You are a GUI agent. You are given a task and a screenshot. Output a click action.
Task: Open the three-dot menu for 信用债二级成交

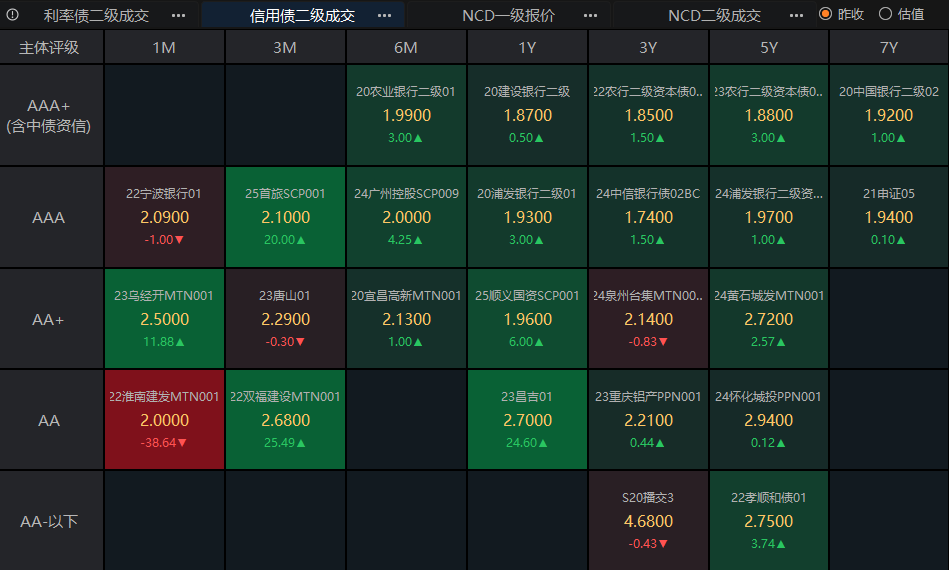click(x=384, y=16)
